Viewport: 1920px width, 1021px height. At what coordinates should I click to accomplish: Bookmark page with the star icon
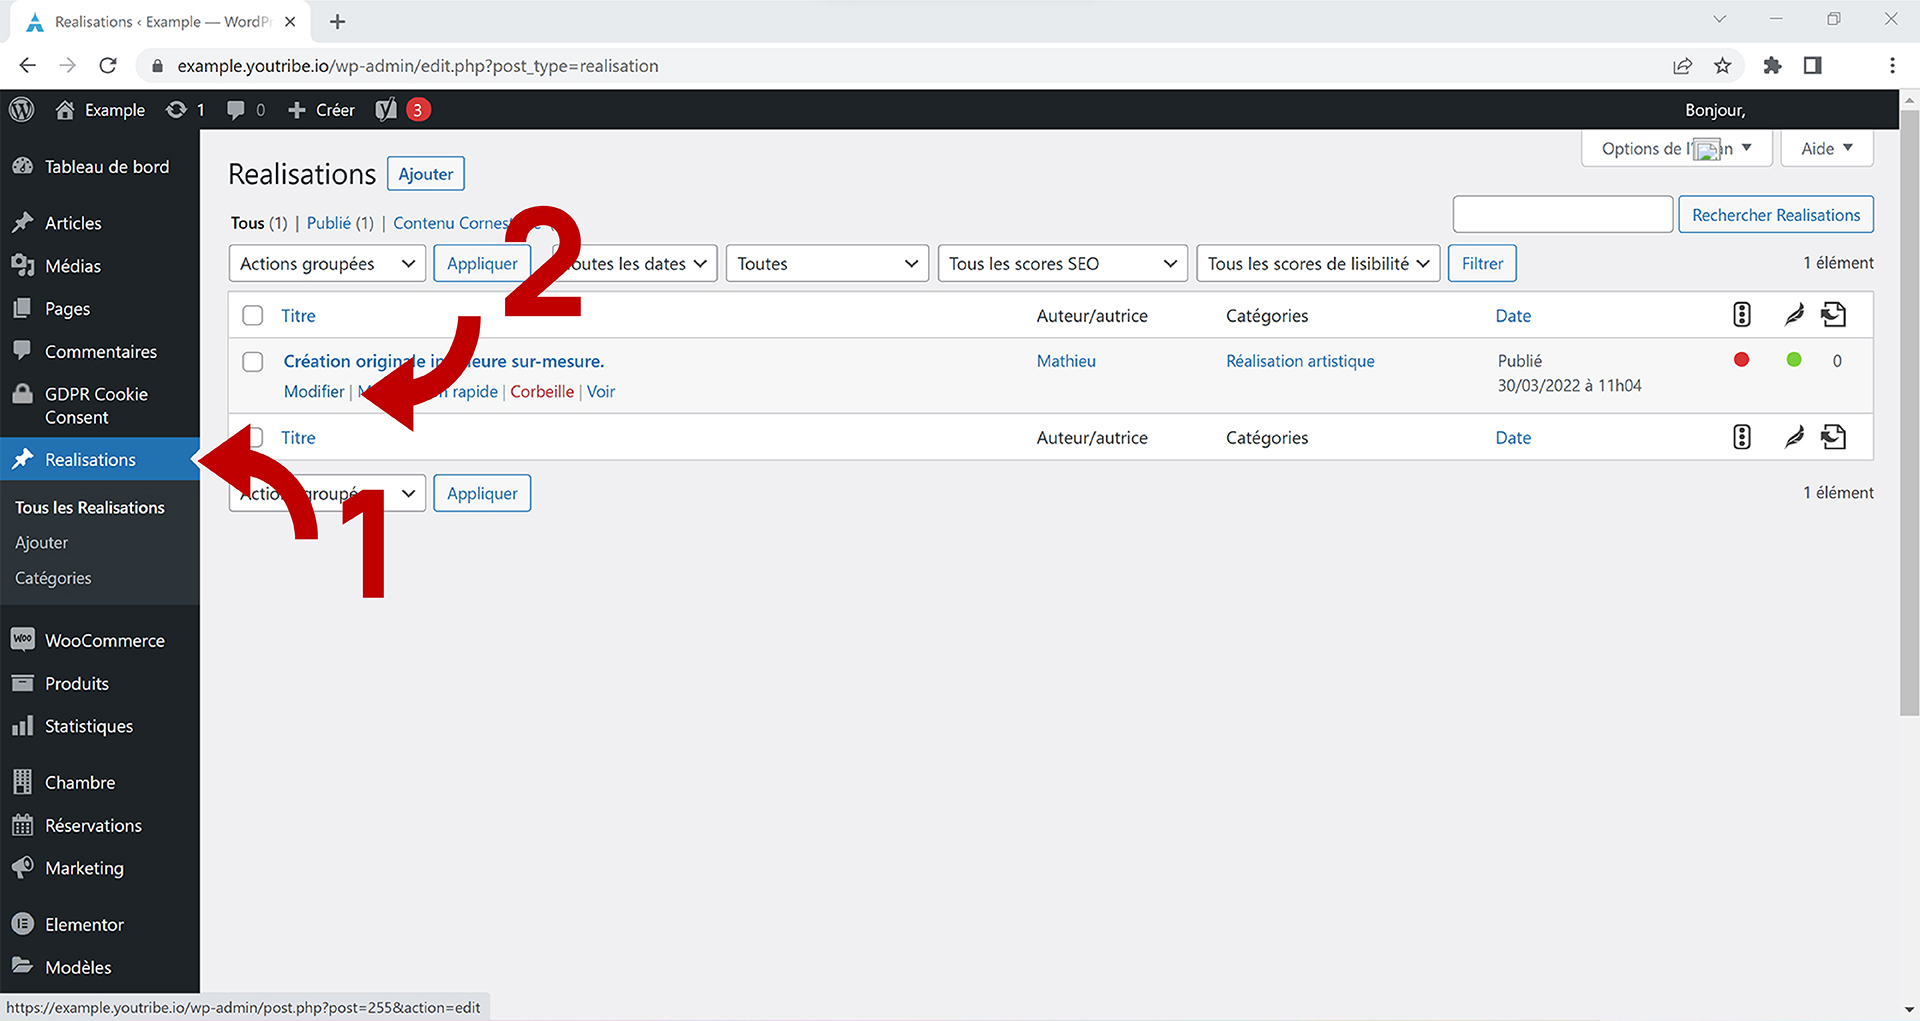pos(1722,66)
